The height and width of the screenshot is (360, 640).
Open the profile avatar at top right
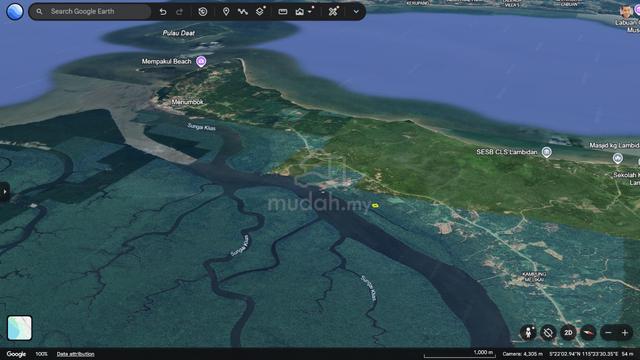pyautogui.click(x=626, y=11)
